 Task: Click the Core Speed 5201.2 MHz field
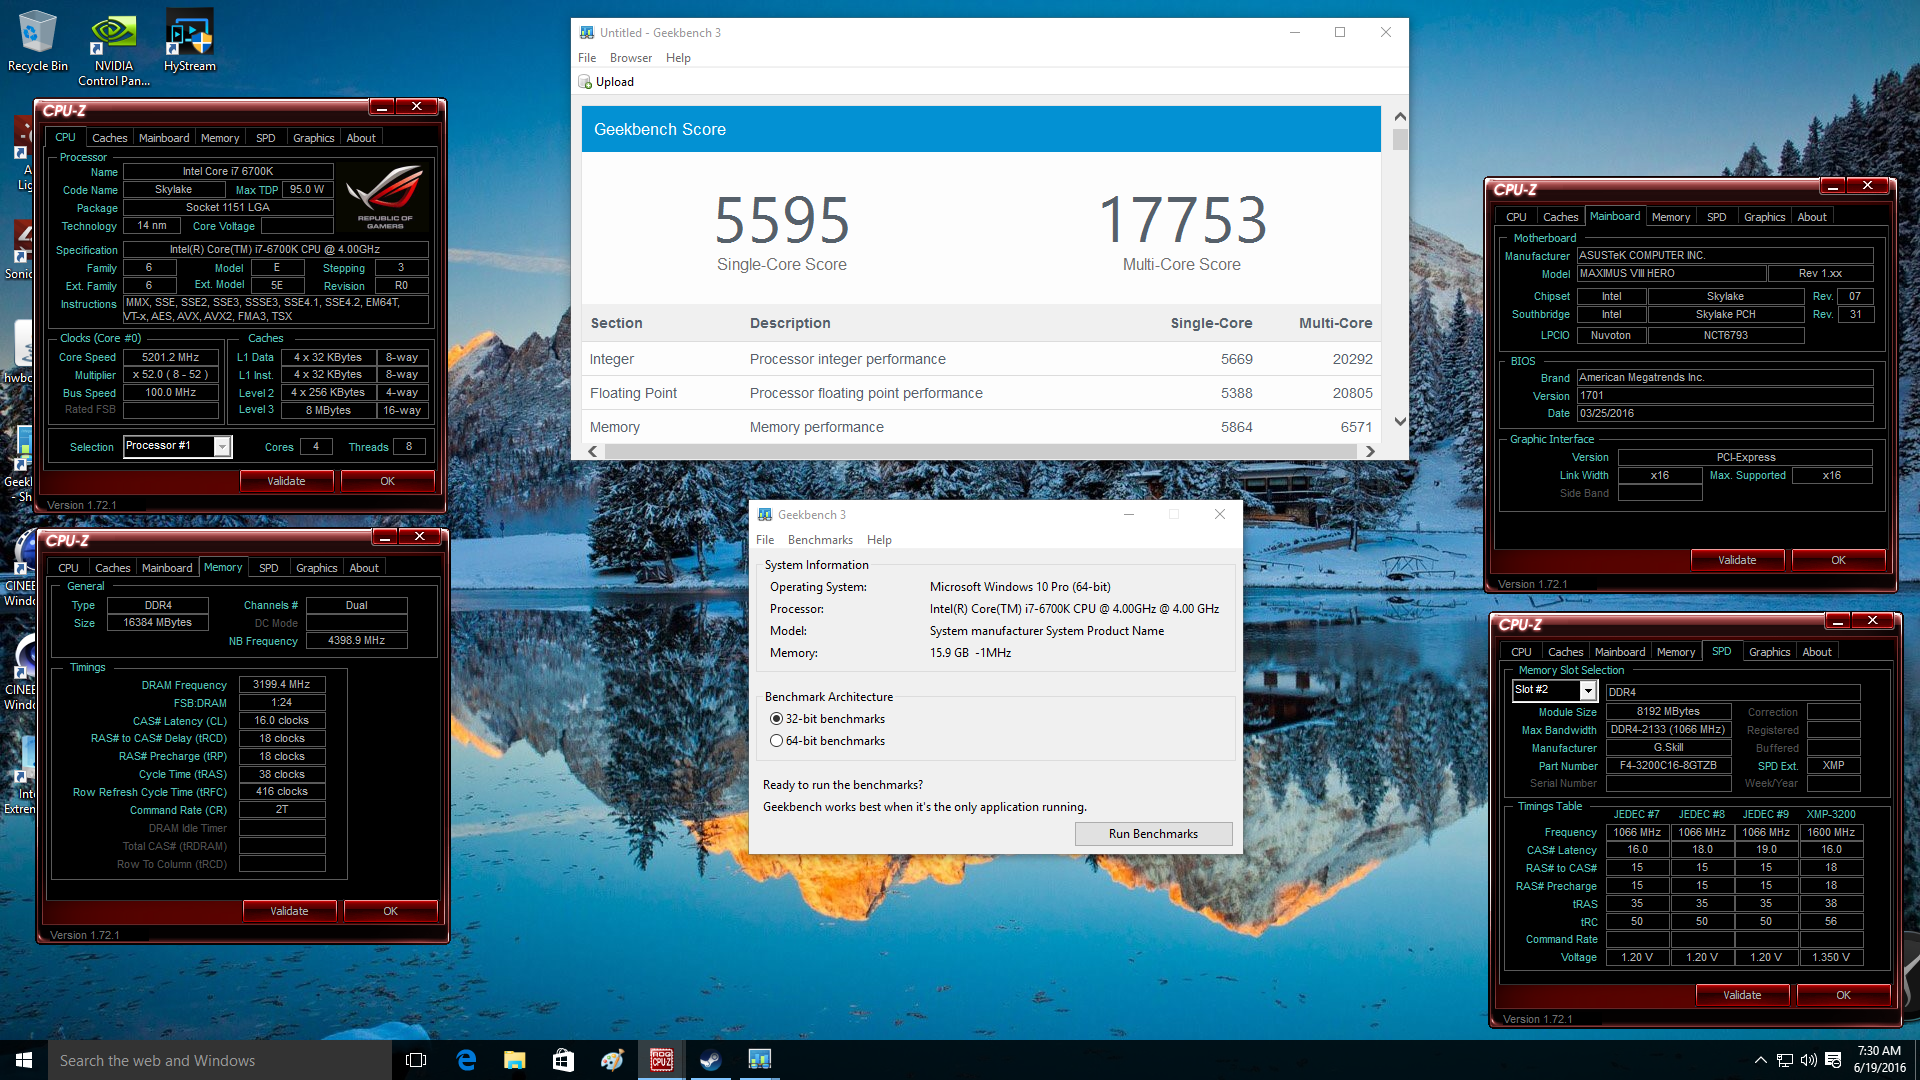(171, 357)
